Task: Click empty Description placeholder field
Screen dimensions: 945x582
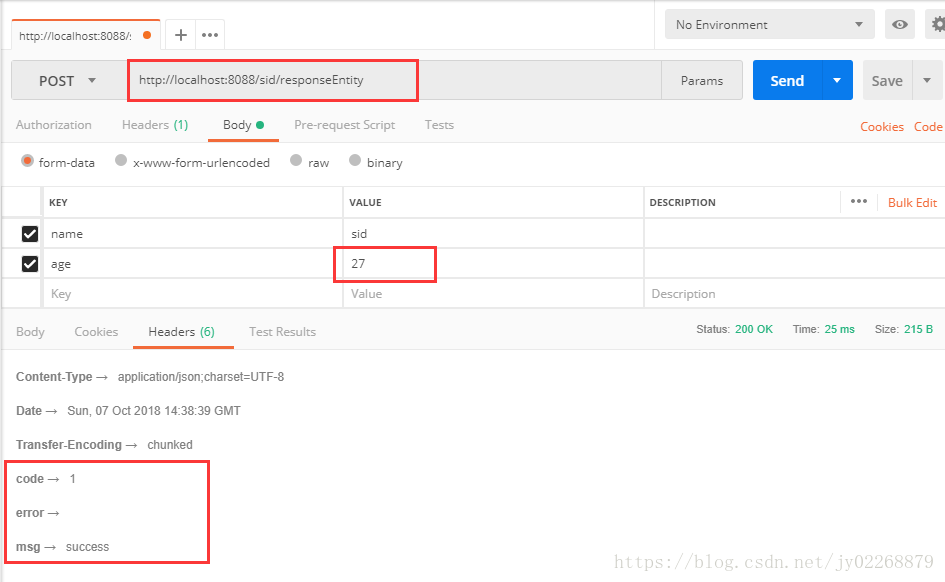Action: point(795,293)
